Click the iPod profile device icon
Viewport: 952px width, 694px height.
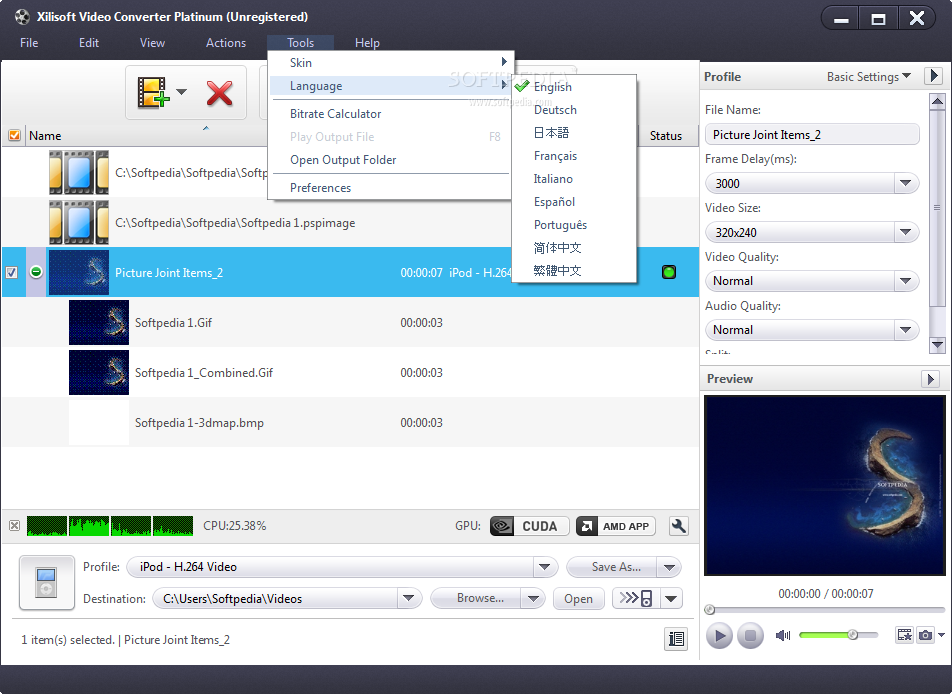(x=47, y=582)
